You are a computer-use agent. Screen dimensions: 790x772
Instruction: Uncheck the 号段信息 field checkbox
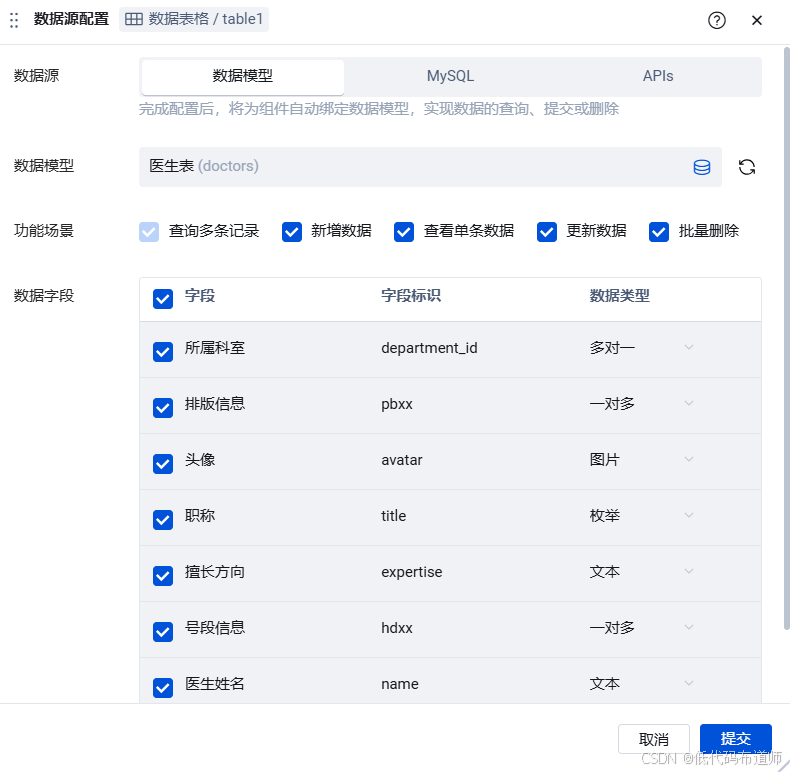click(x=163, y=631)
